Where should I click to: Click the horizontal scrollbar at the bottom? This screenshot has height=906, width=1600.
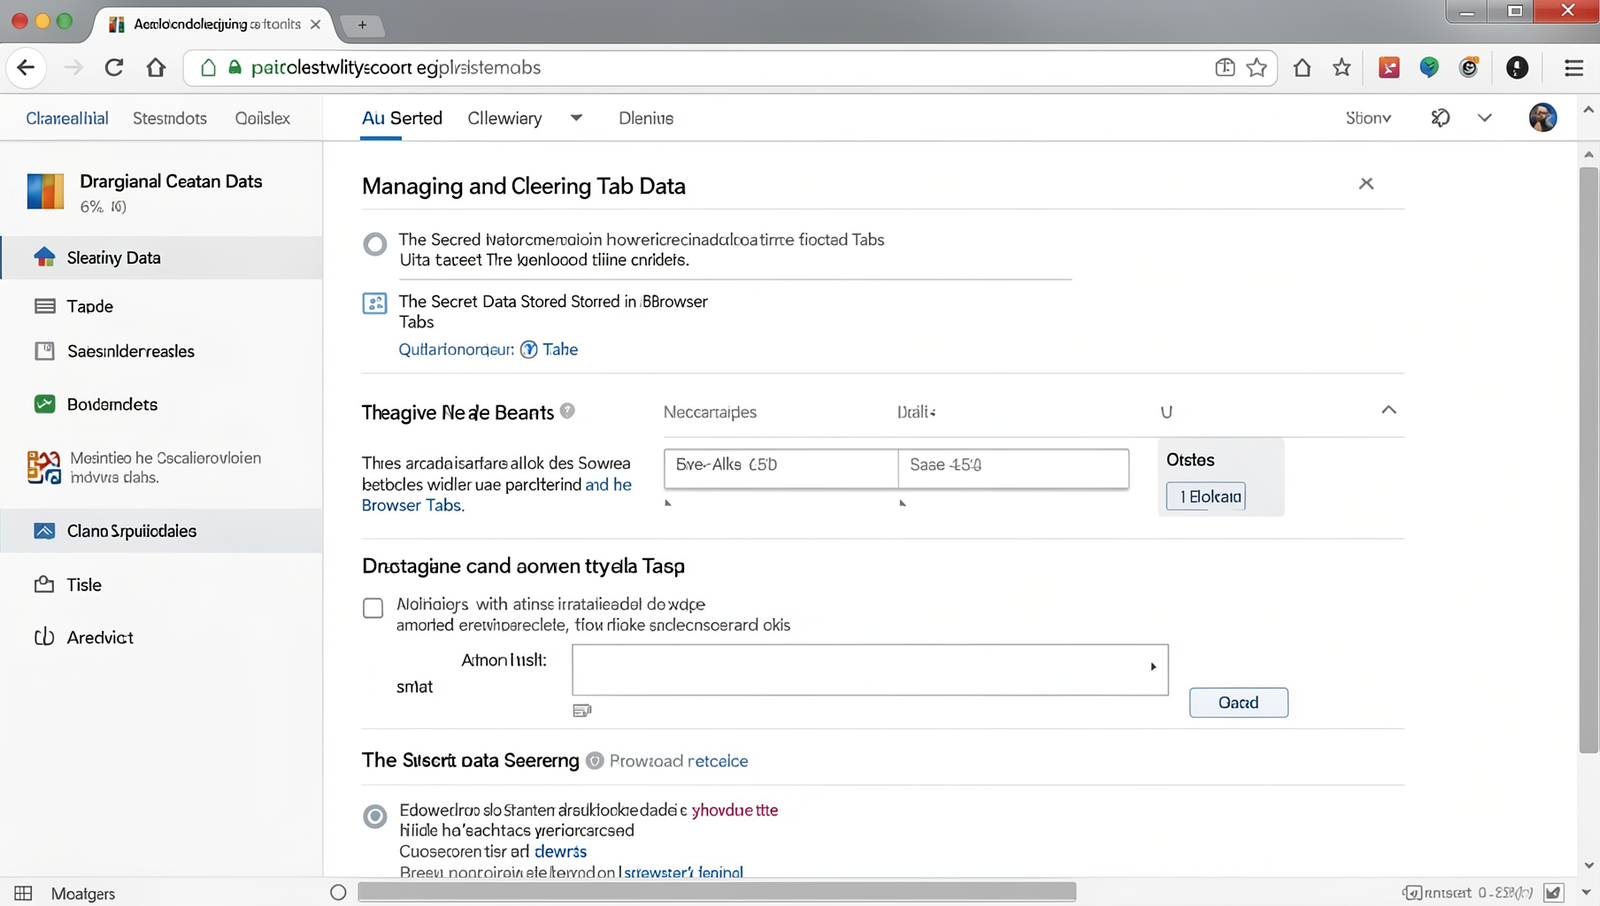(717, 892)
